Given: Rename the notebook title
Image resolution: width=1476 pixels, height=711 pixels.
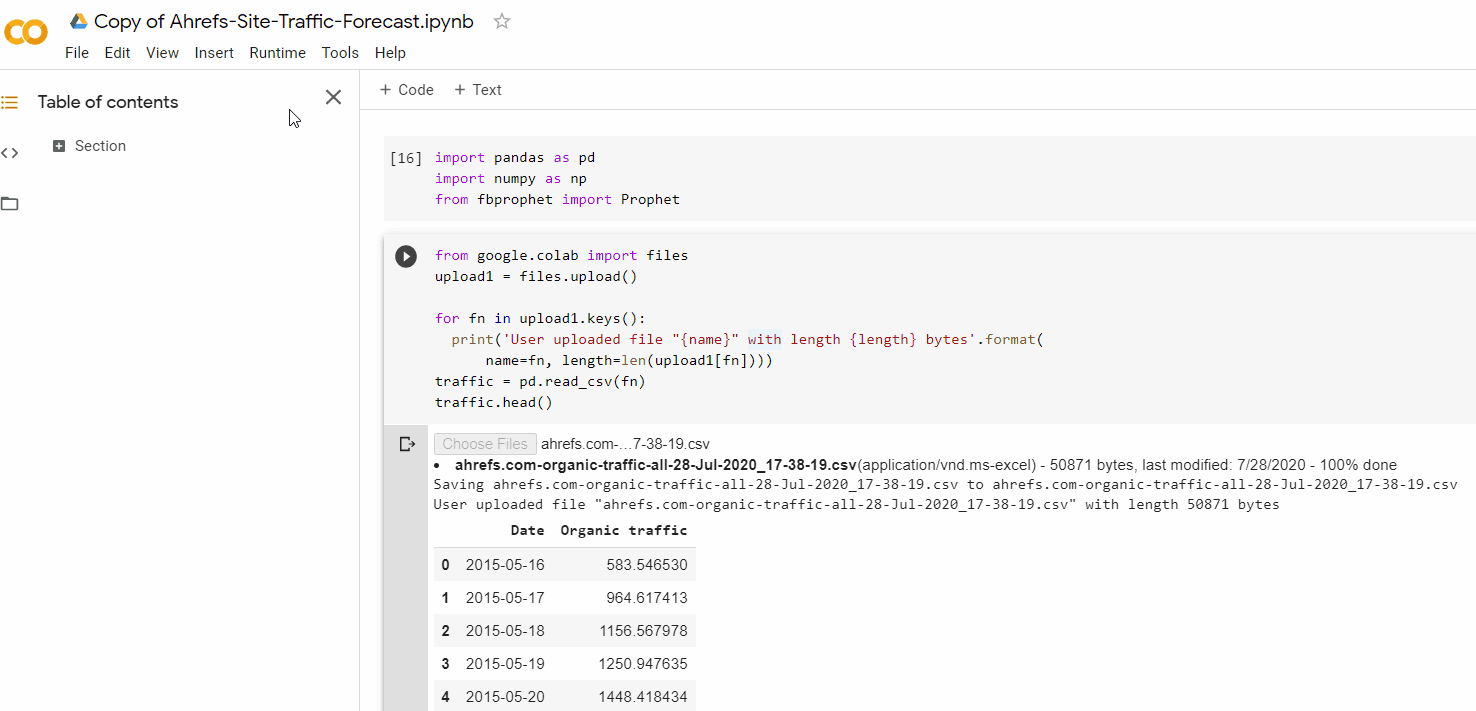Looking at the screenshot, I should click(284, 21).
